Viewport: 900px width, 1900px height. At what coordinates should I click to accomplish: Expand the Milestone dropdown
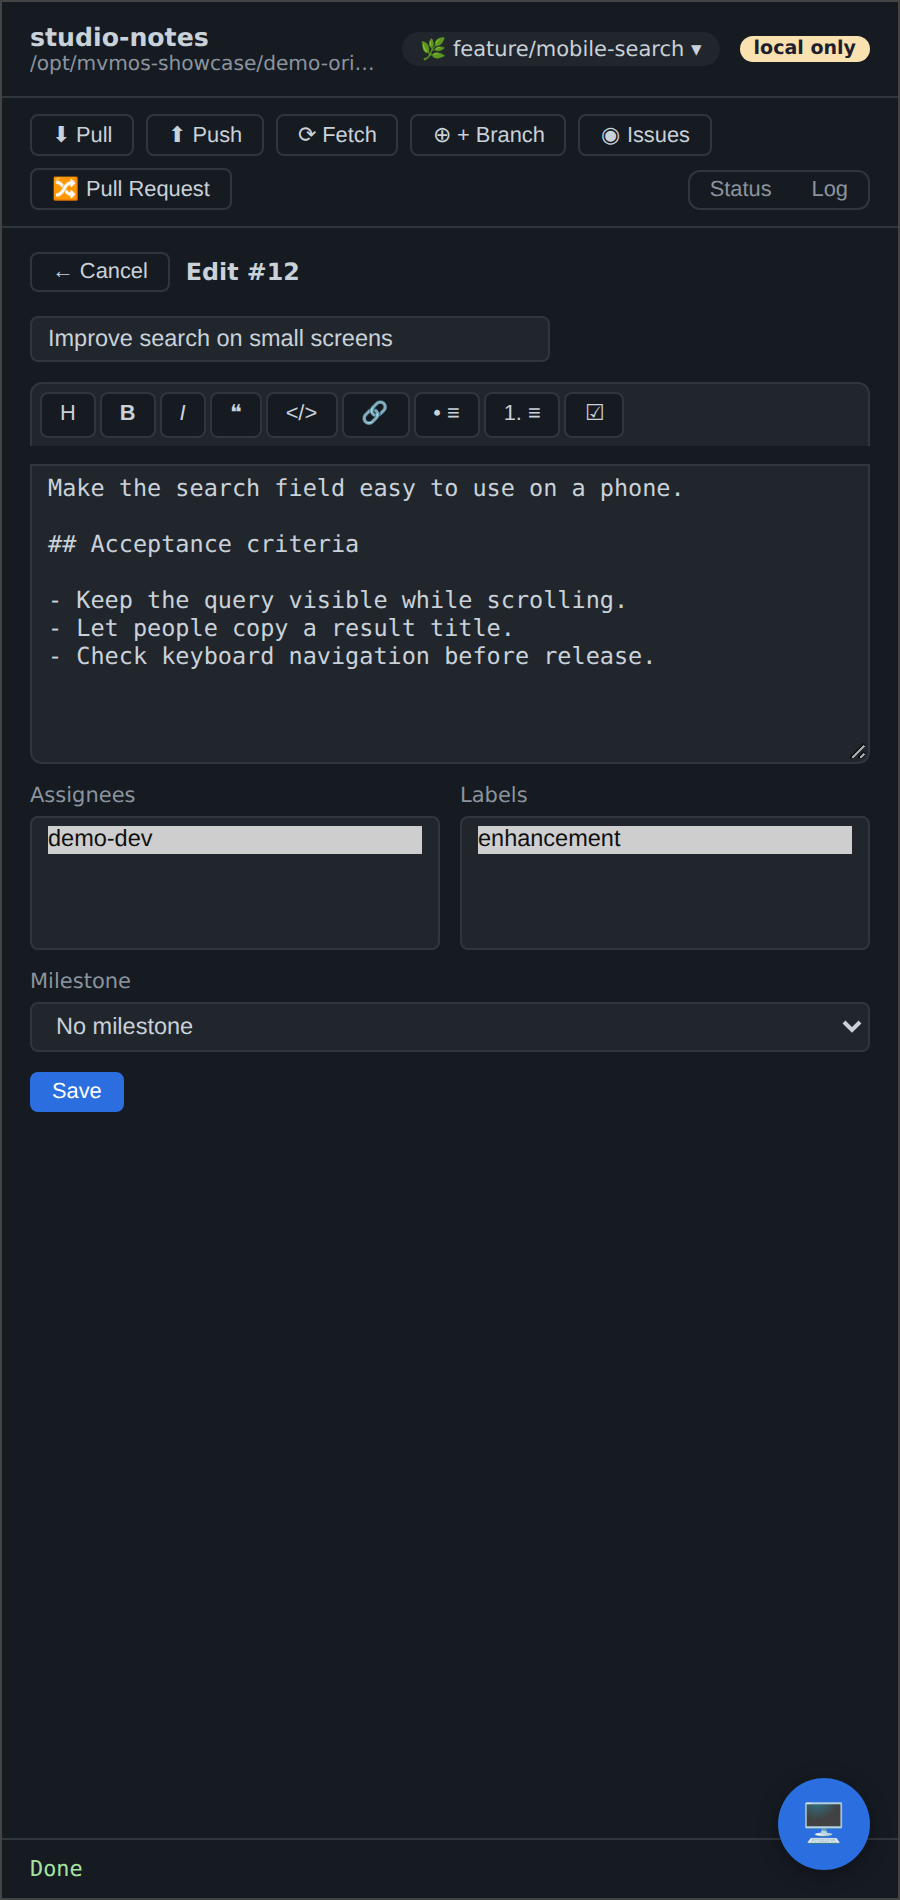click(x=450, y=1027)
